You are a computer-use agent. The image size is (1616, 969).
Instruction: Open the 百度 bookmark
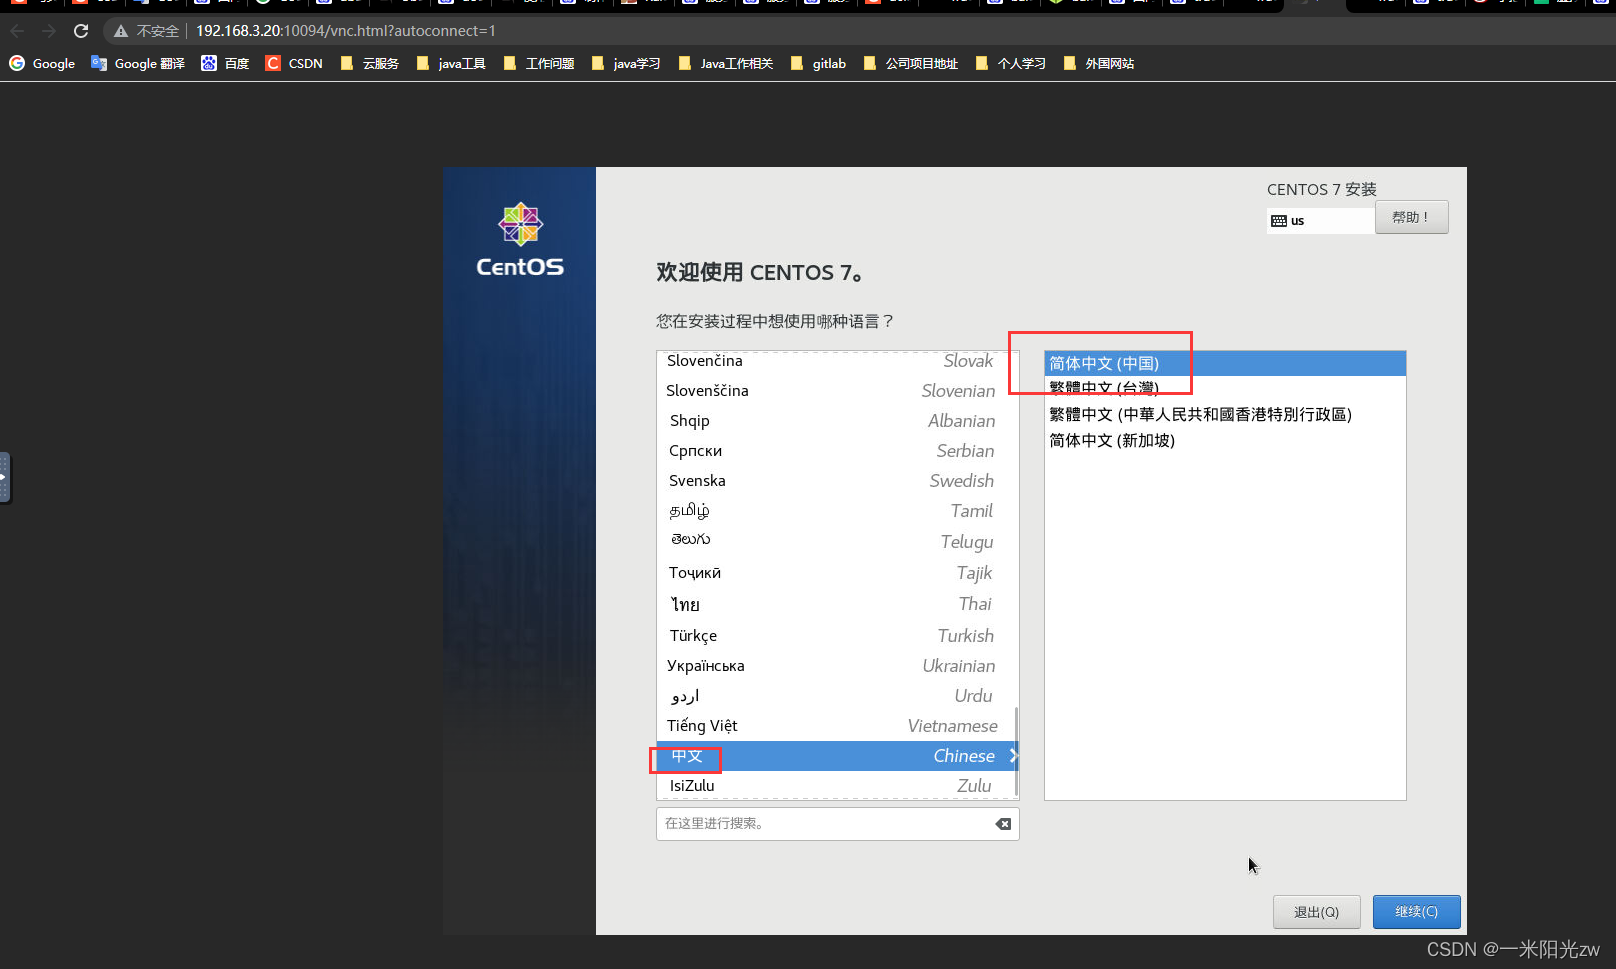tap(225, 63)
